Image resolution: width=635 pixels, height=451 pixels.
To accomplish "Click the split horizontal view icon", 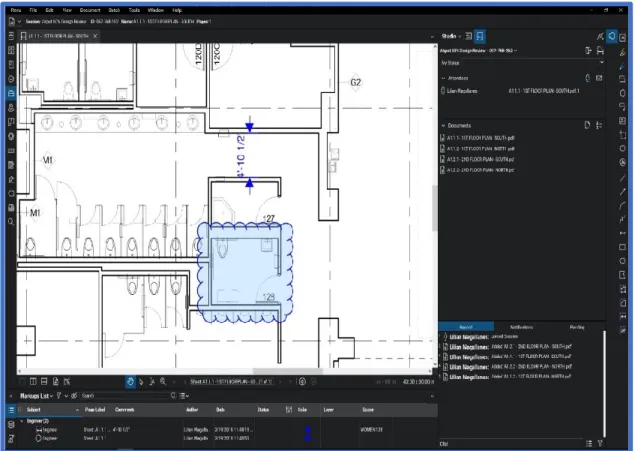I will pos(44,381).
